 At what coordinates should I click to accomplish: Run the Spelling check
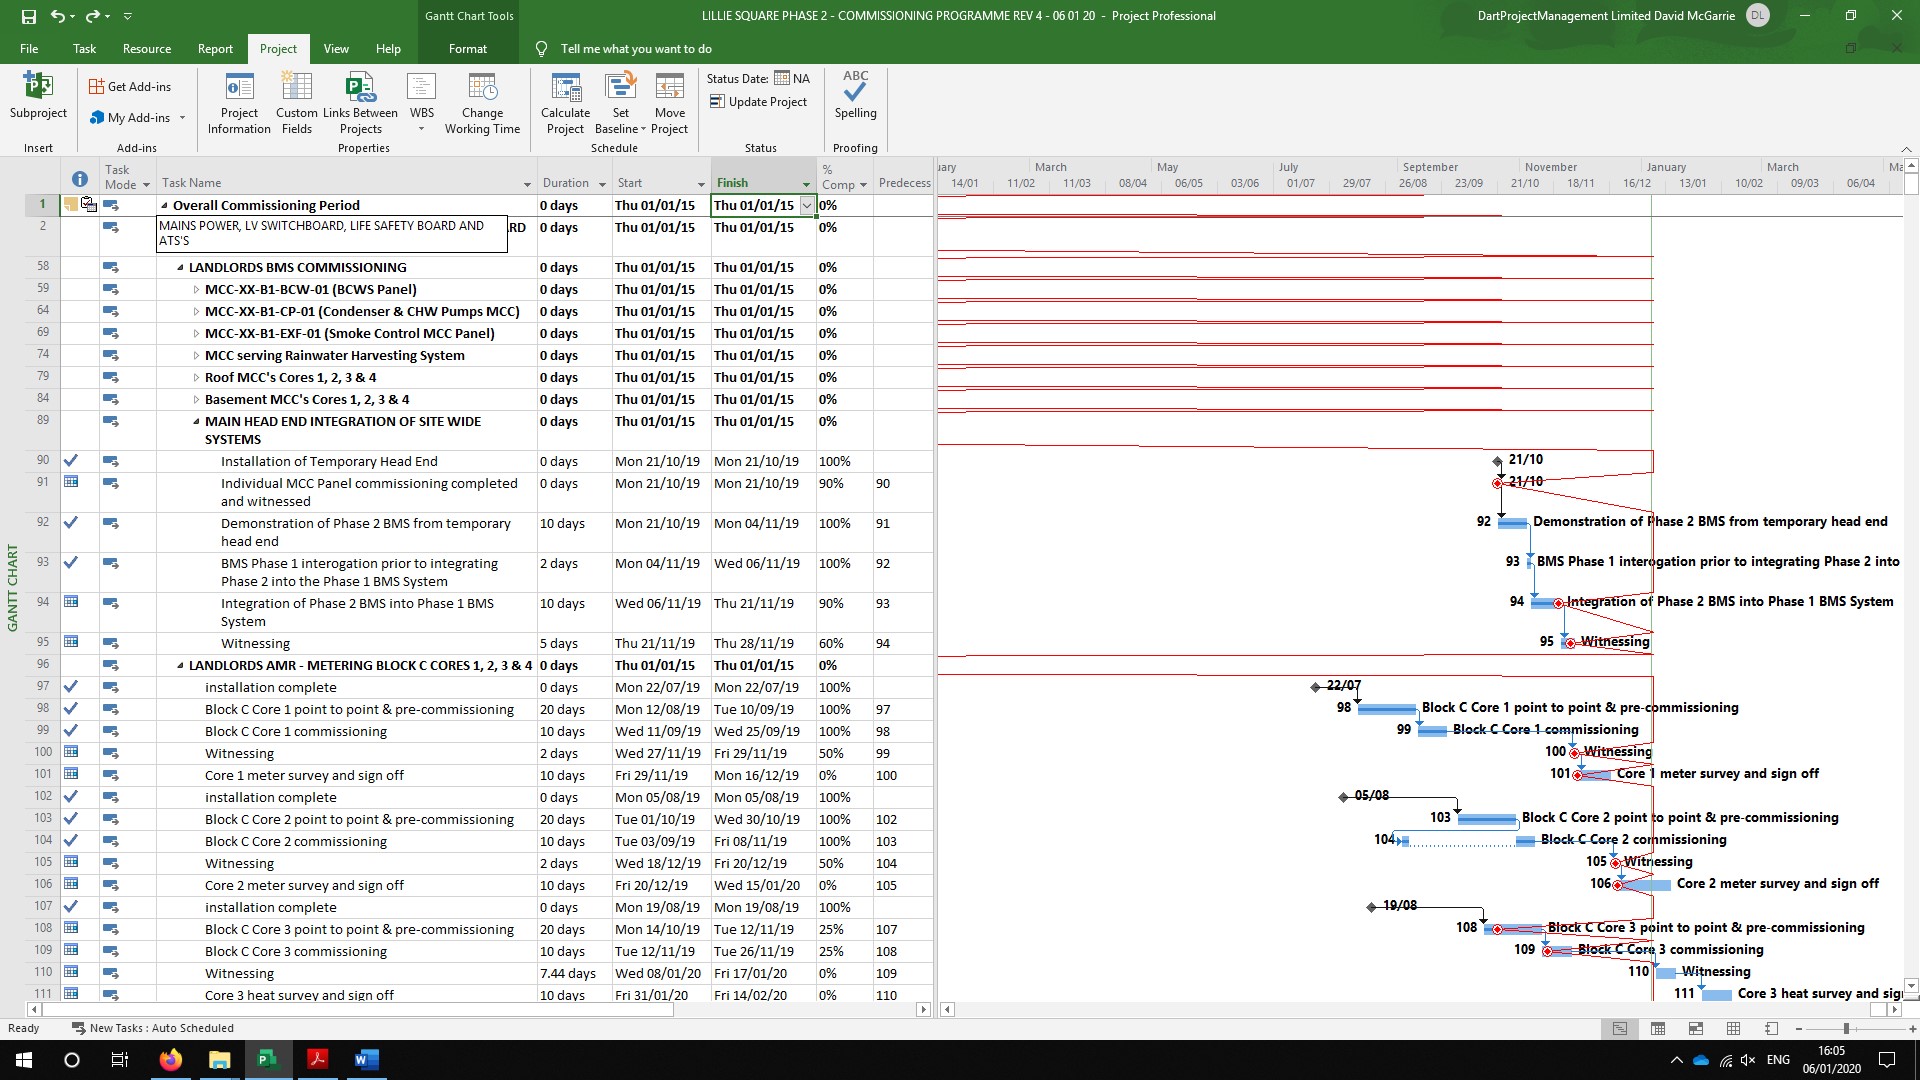pos(855,90)
